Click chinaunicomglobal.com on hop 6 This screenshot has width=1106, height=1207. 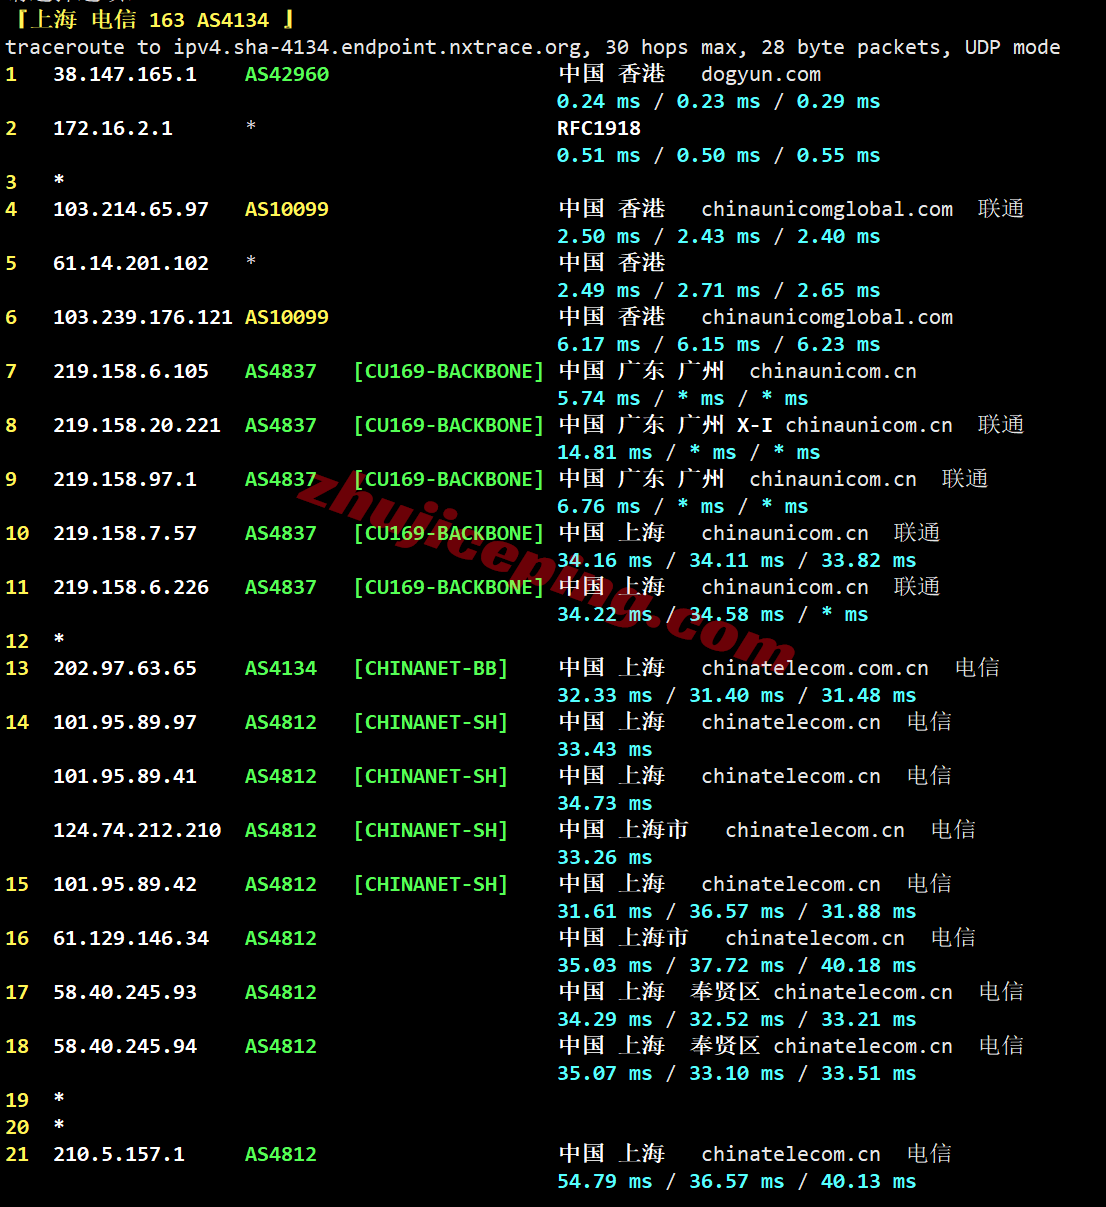tap(827, 317)
